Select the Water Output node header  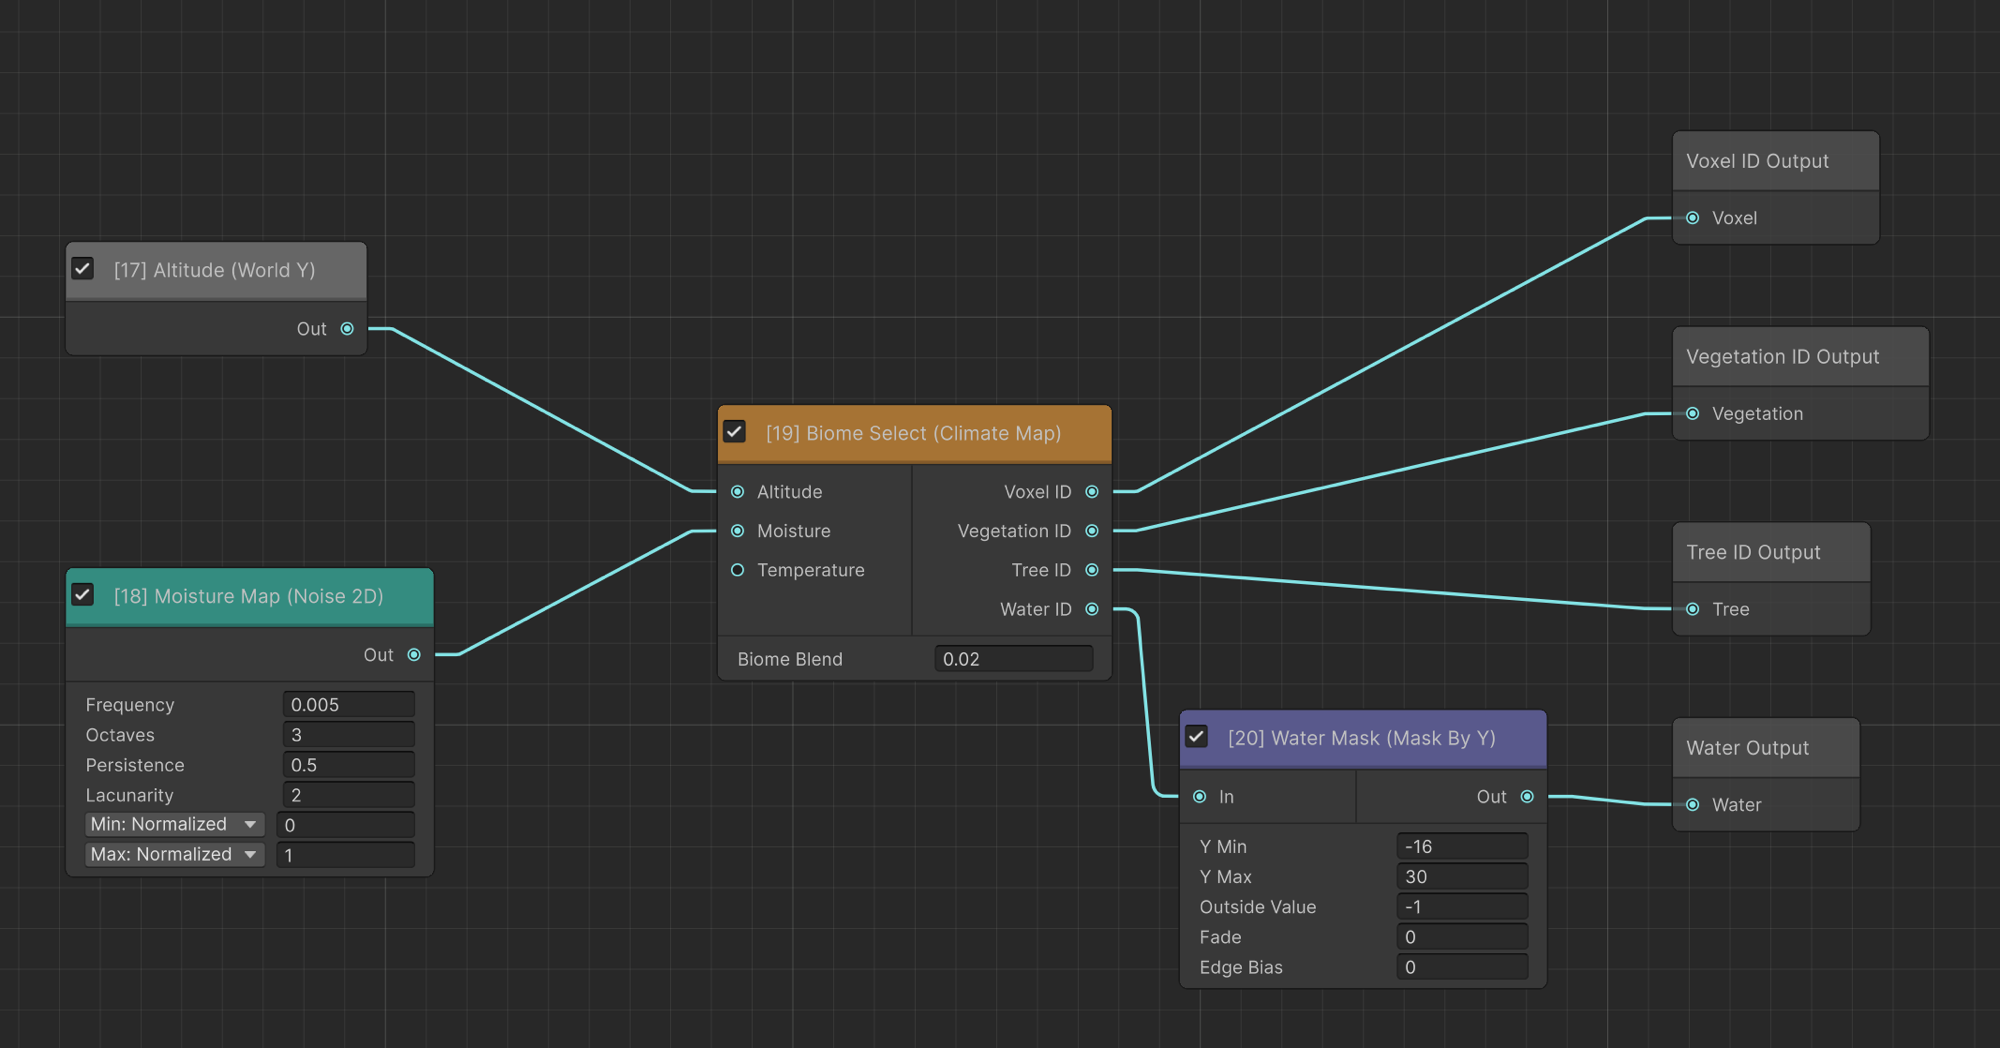click(x=1766, y=748)
